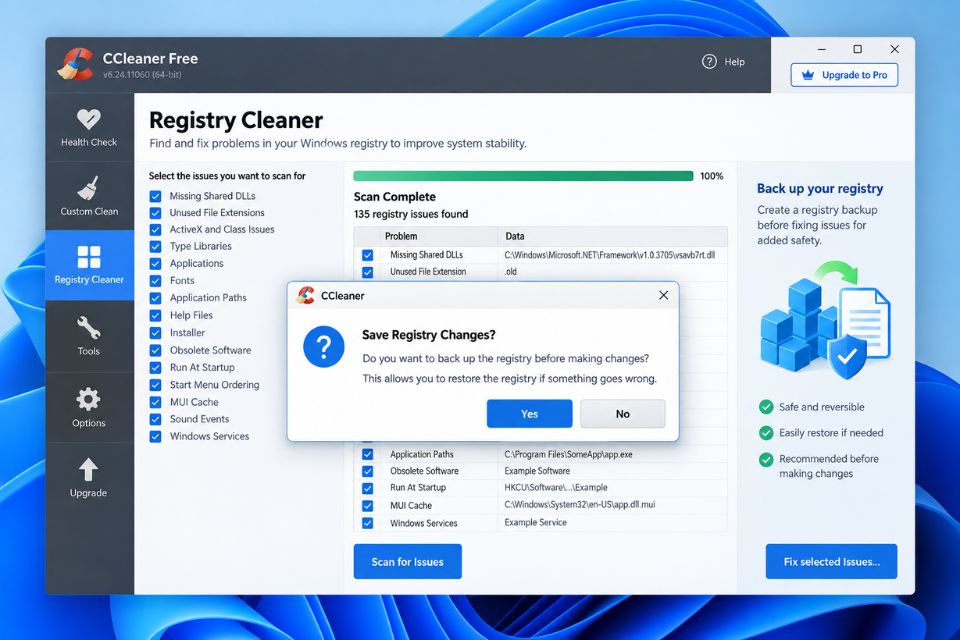
Task: Uncheck the MUI Cache result row
Action: 367,506
